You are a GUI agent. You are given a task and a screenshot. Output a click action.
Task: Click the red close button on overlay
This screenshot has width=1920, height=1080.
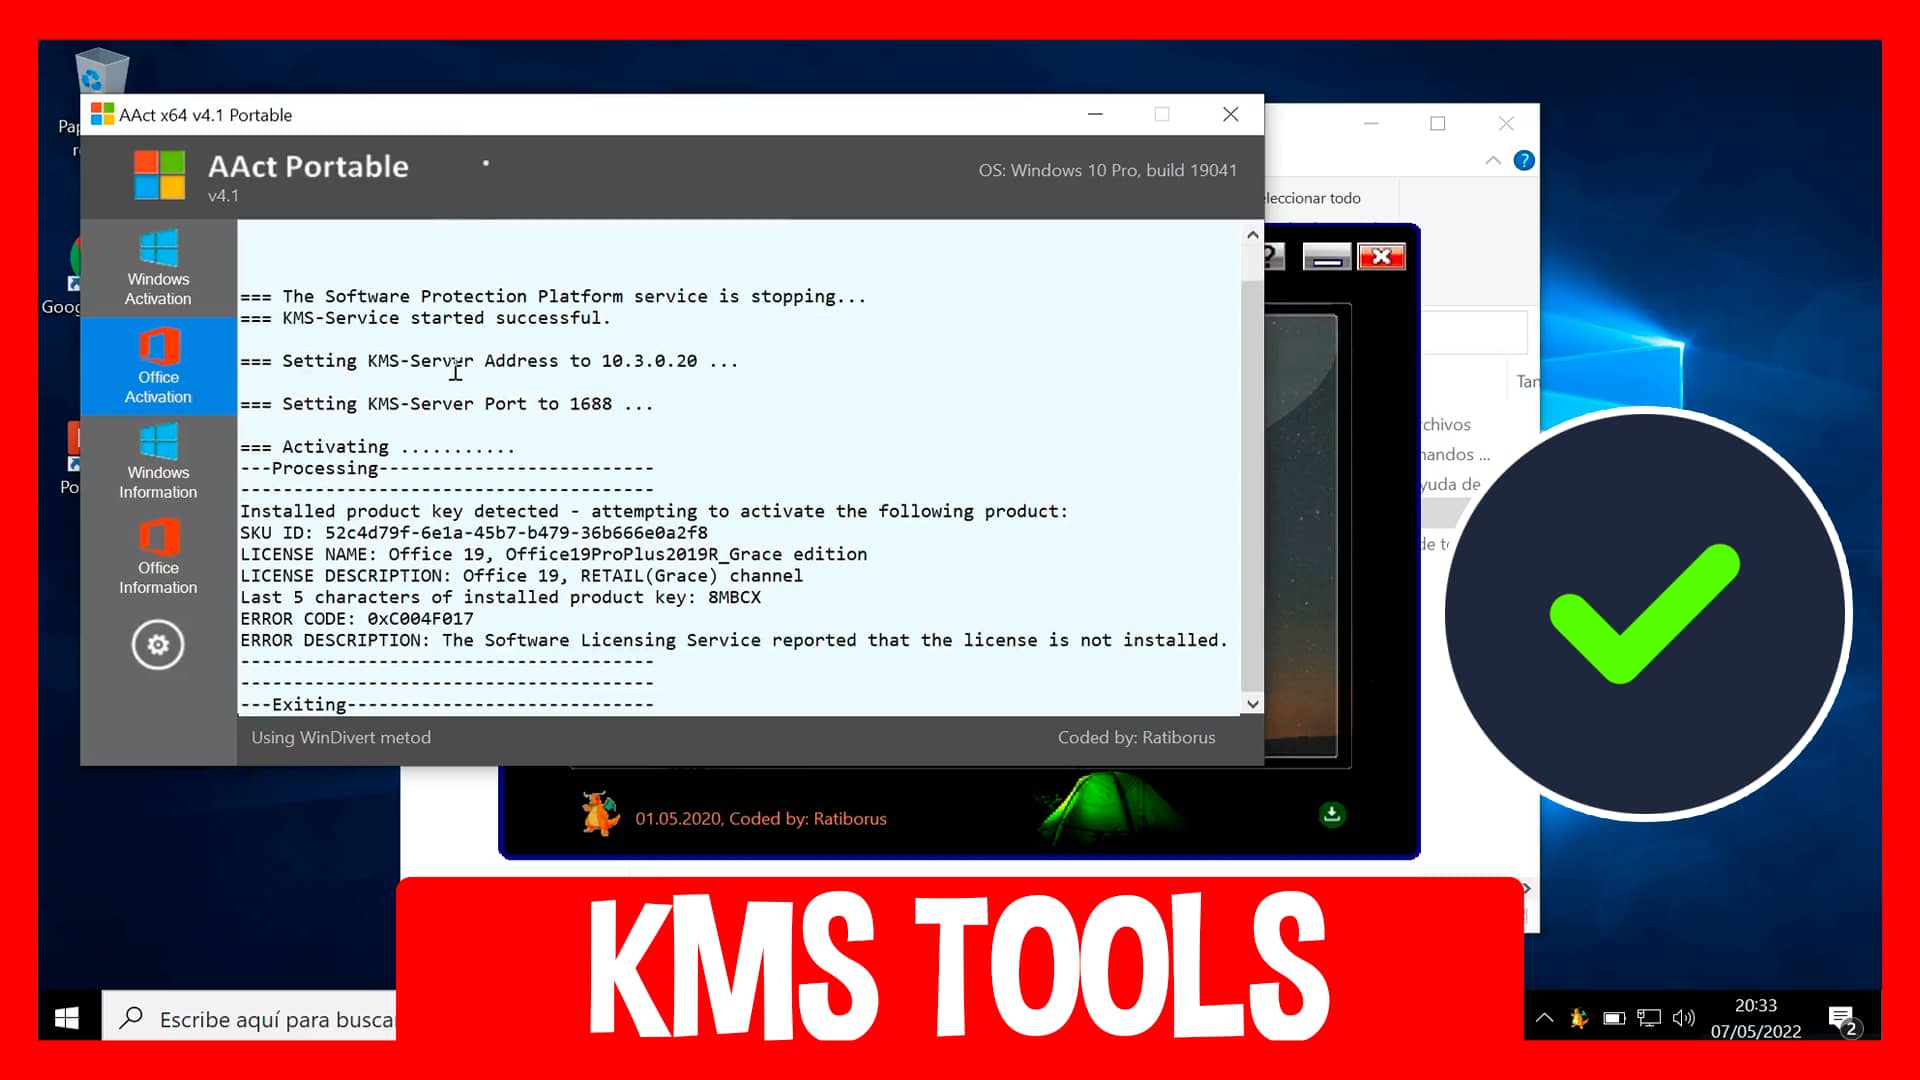coord(1381,255)
